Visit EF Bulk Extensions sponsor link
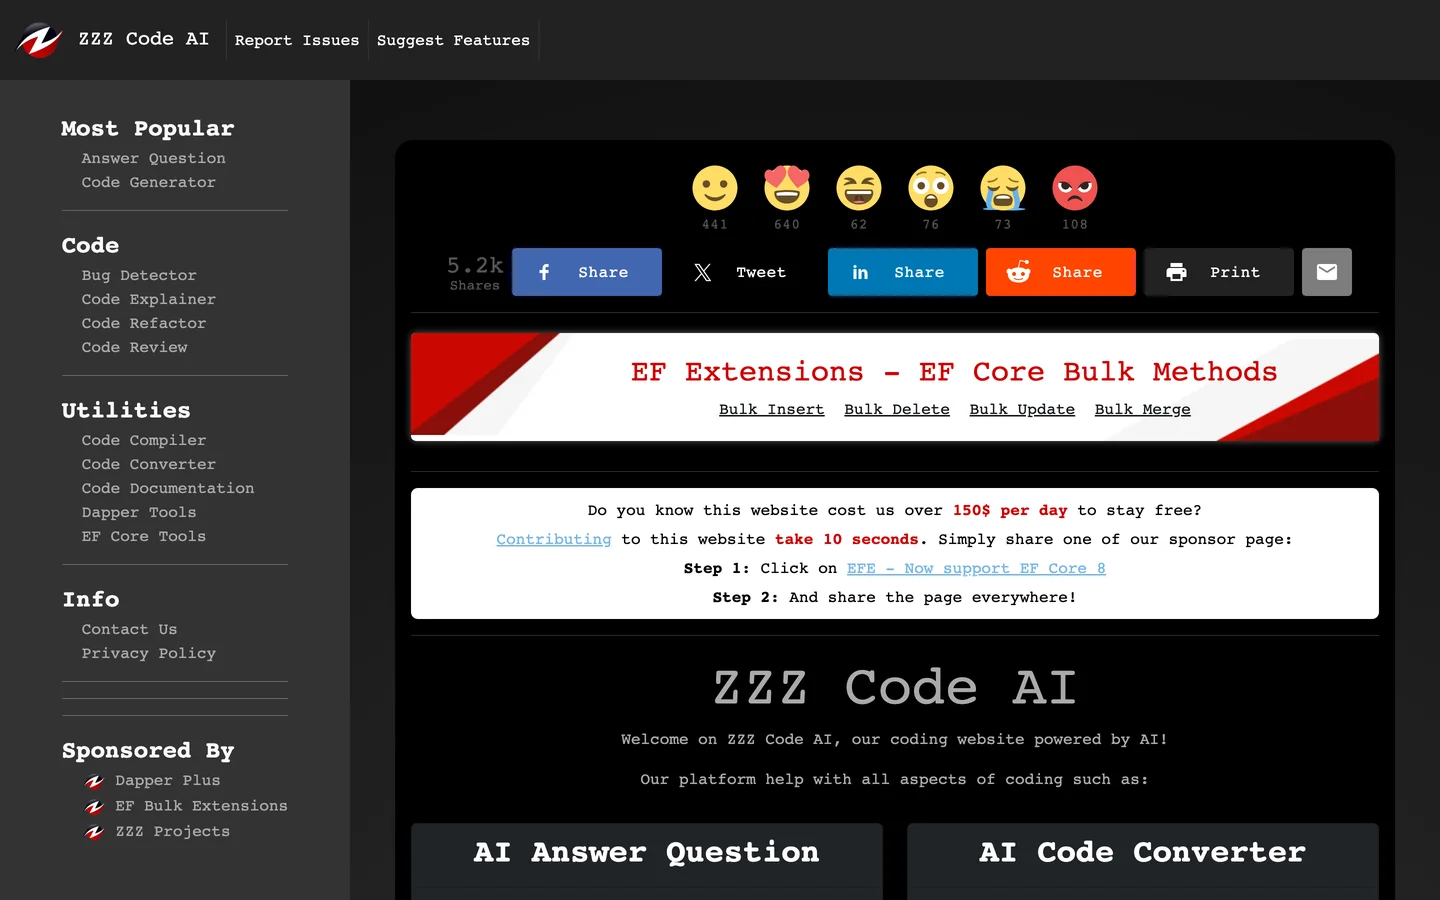 tap(201, 805)
